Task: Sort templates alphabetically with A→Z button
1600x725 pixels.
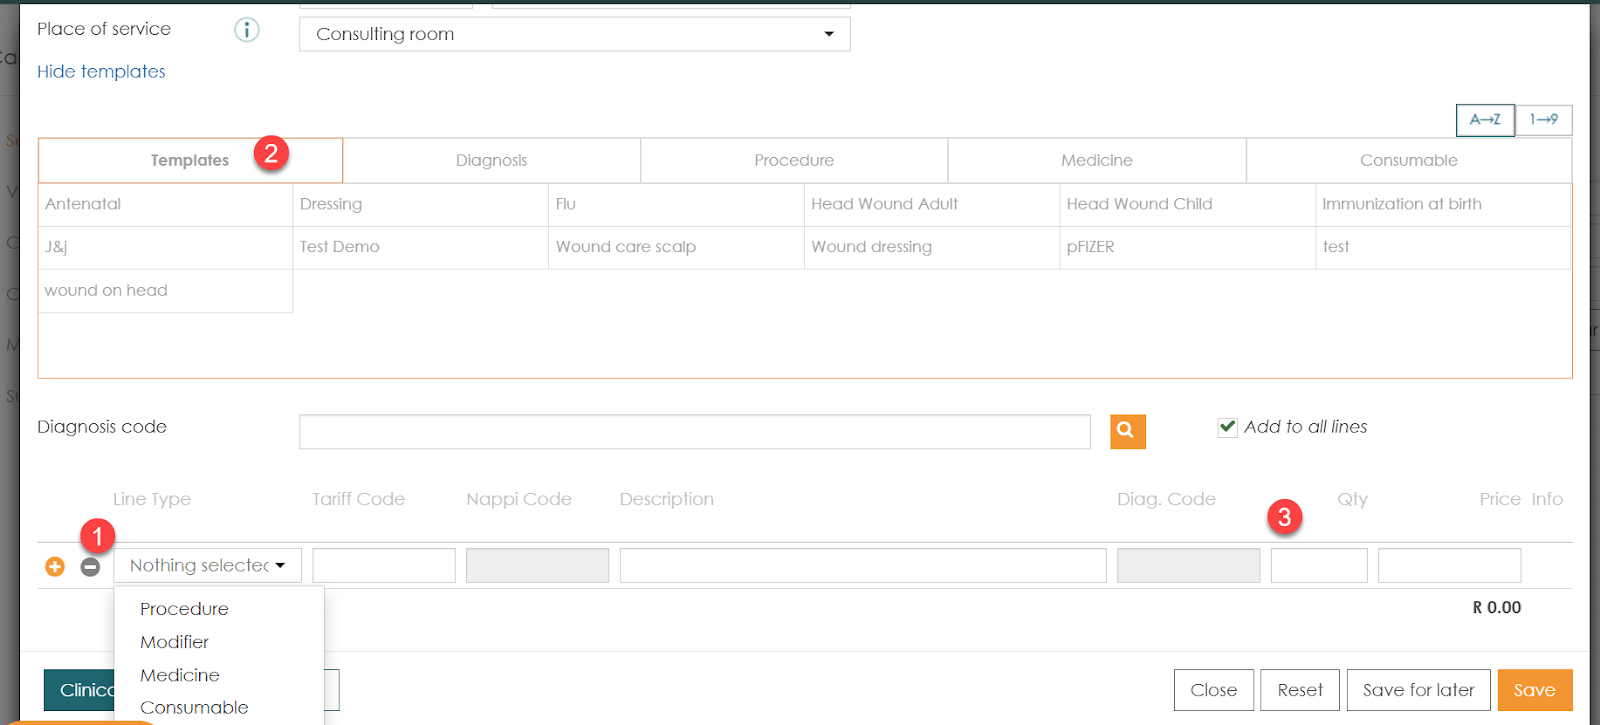Action: tap(1485, 120)
